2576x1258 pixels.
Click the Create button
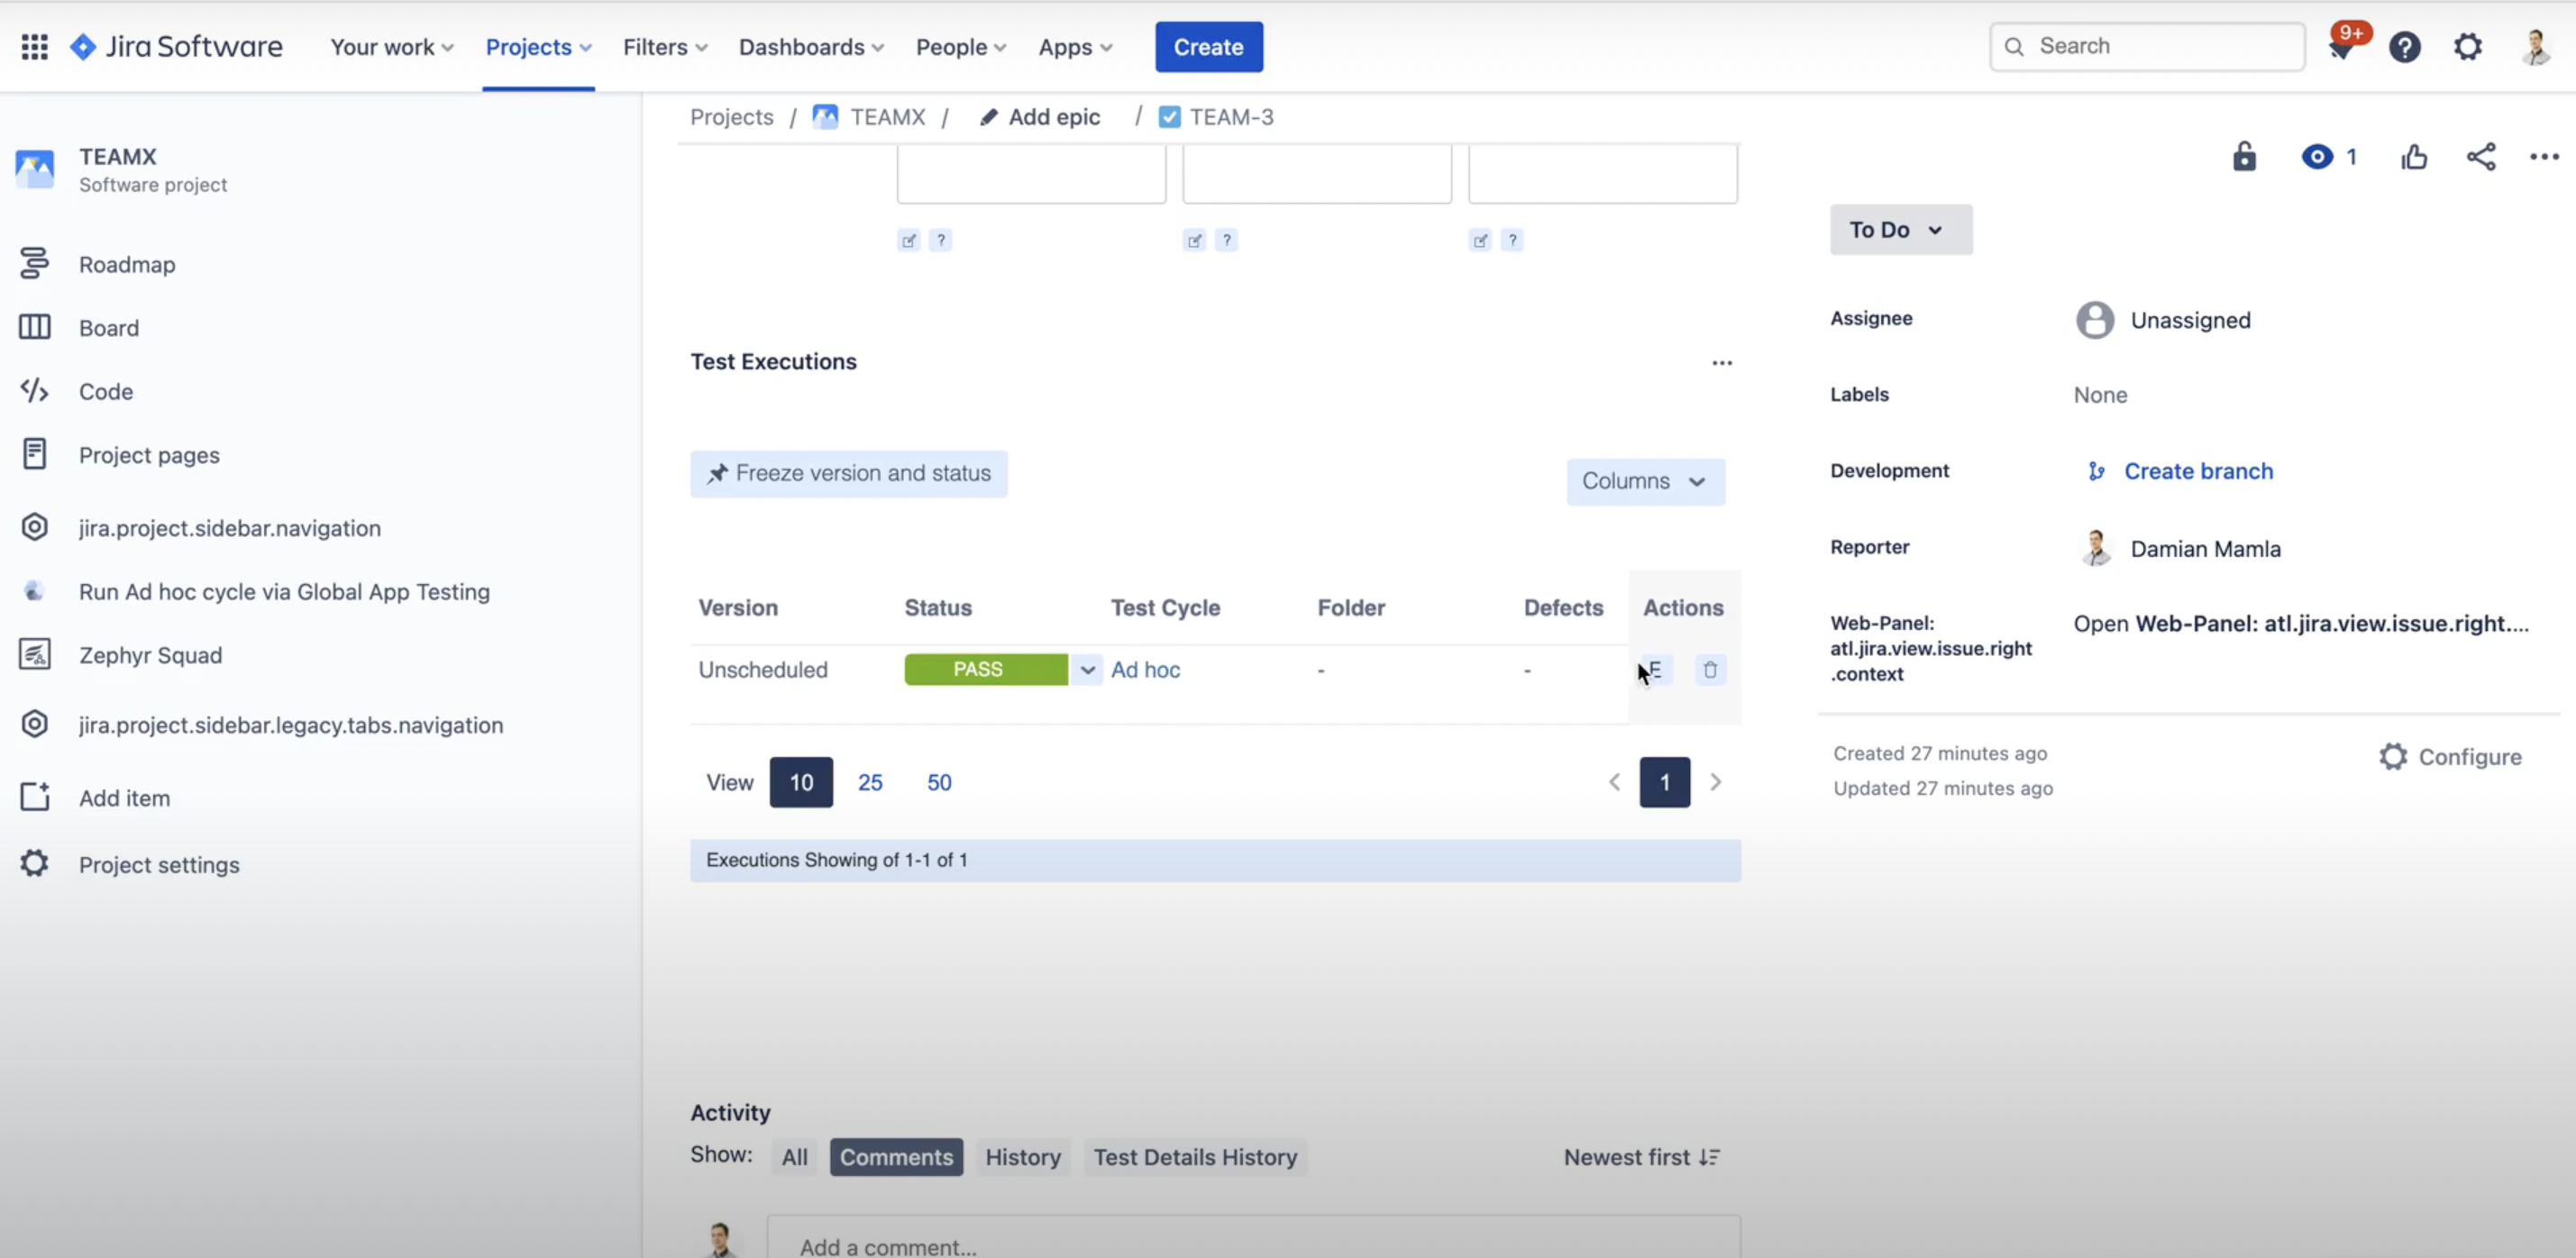1208,47
